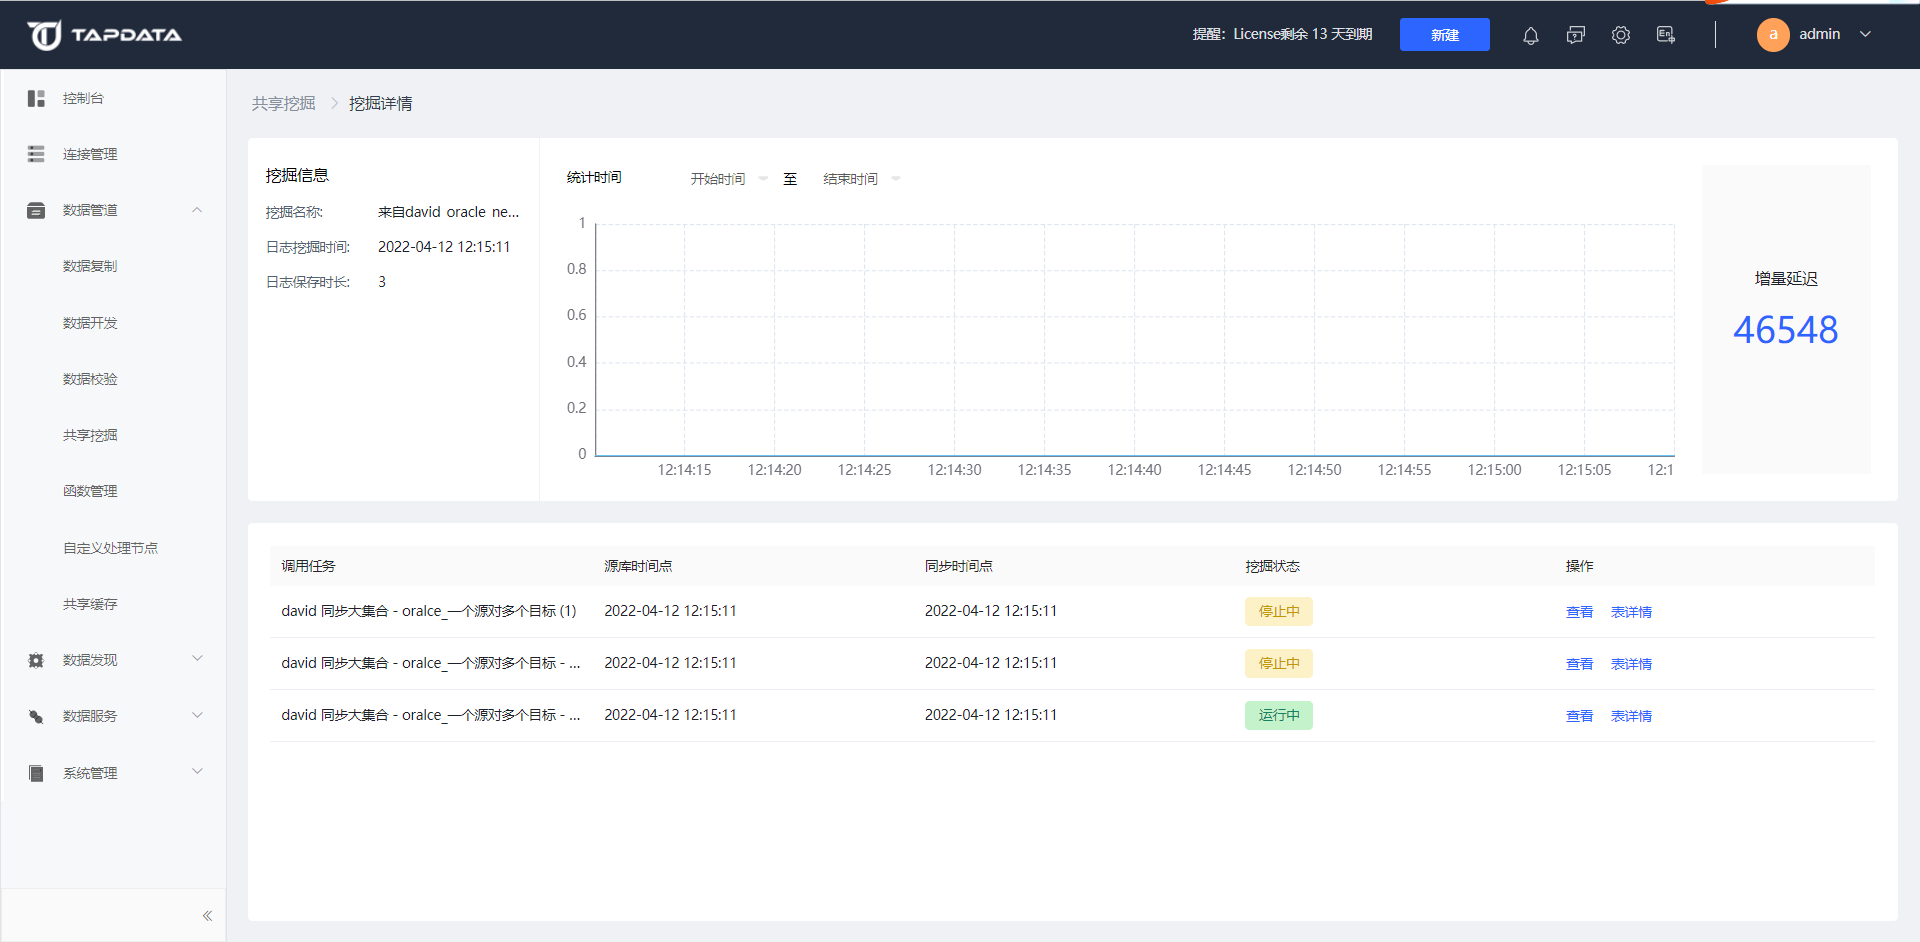Expand the 系统管理 sidebar section
Viewport: 1920px width, 942px height.
197,773
